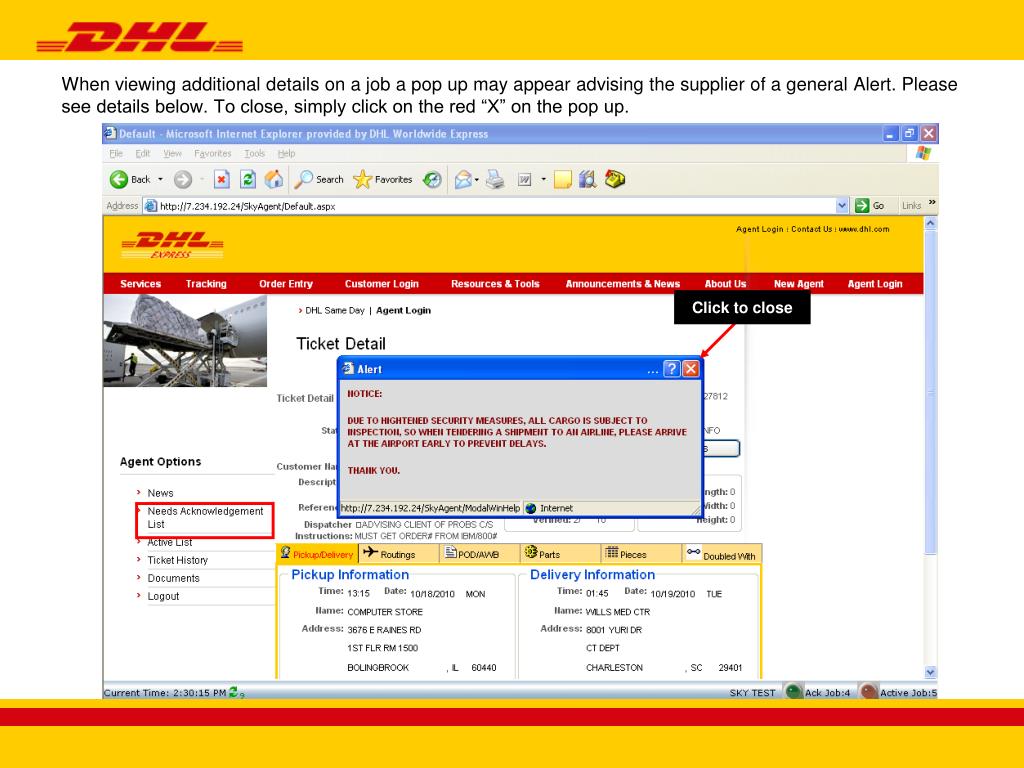Open Favorites star in toolbar
This screenshot has width=1024, height=768.
[383, 179]
